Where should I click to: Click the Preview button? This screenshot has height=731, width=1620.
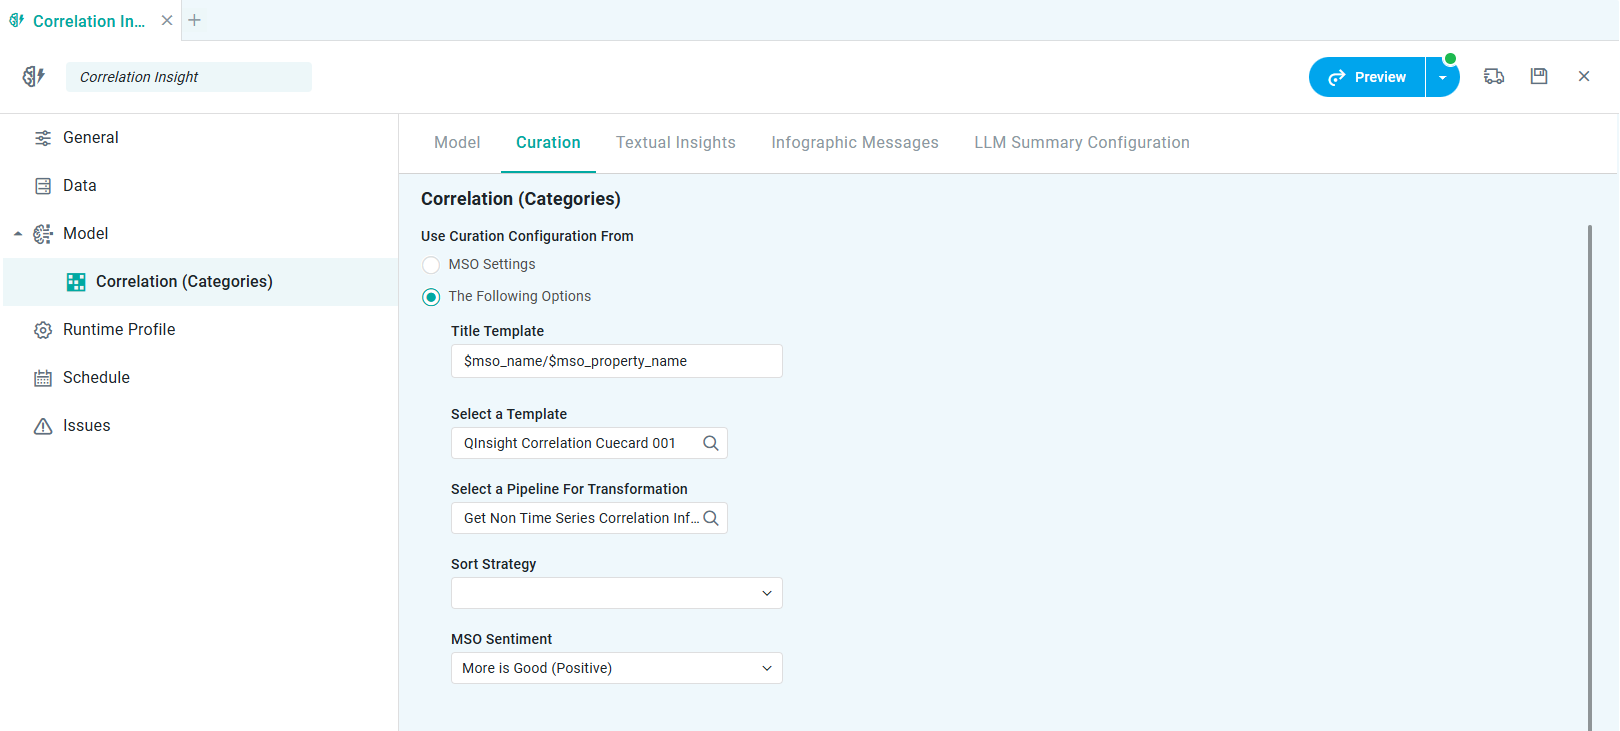click(x=1367, y=77)
